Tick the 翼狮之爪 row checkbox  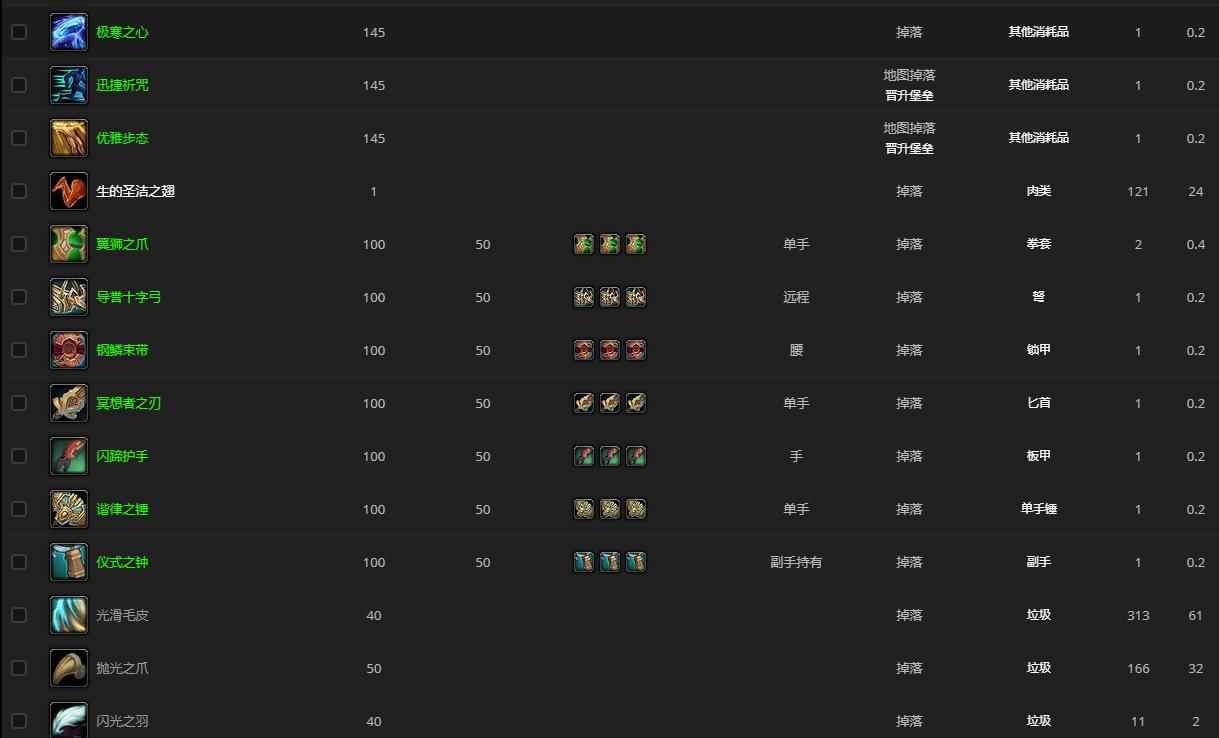pyautogui.click(x=19, y=244)
